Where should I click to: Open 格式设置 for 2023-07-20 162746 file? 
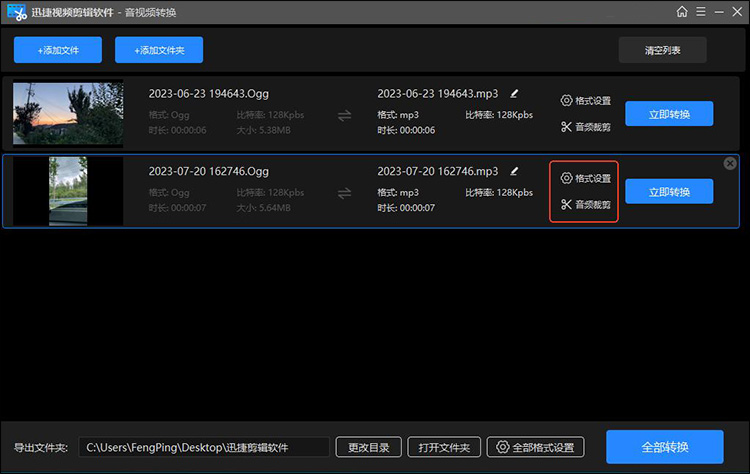tap(585, 178)
